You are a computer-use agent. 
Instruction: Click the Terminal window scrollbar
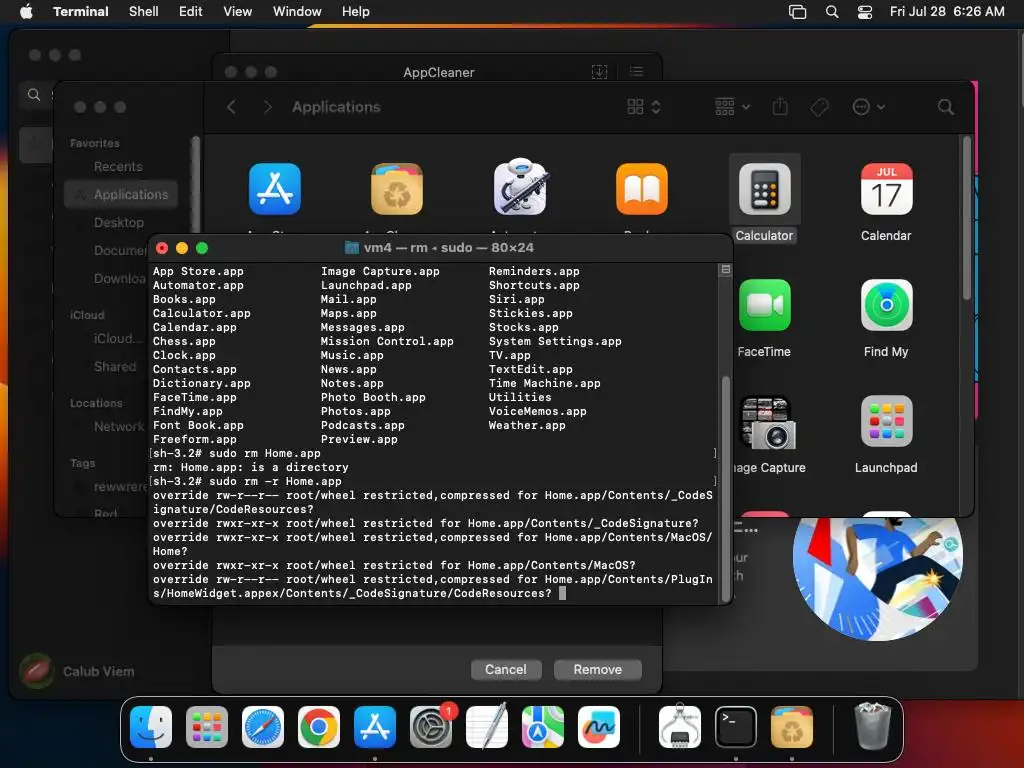pos(725,488)
